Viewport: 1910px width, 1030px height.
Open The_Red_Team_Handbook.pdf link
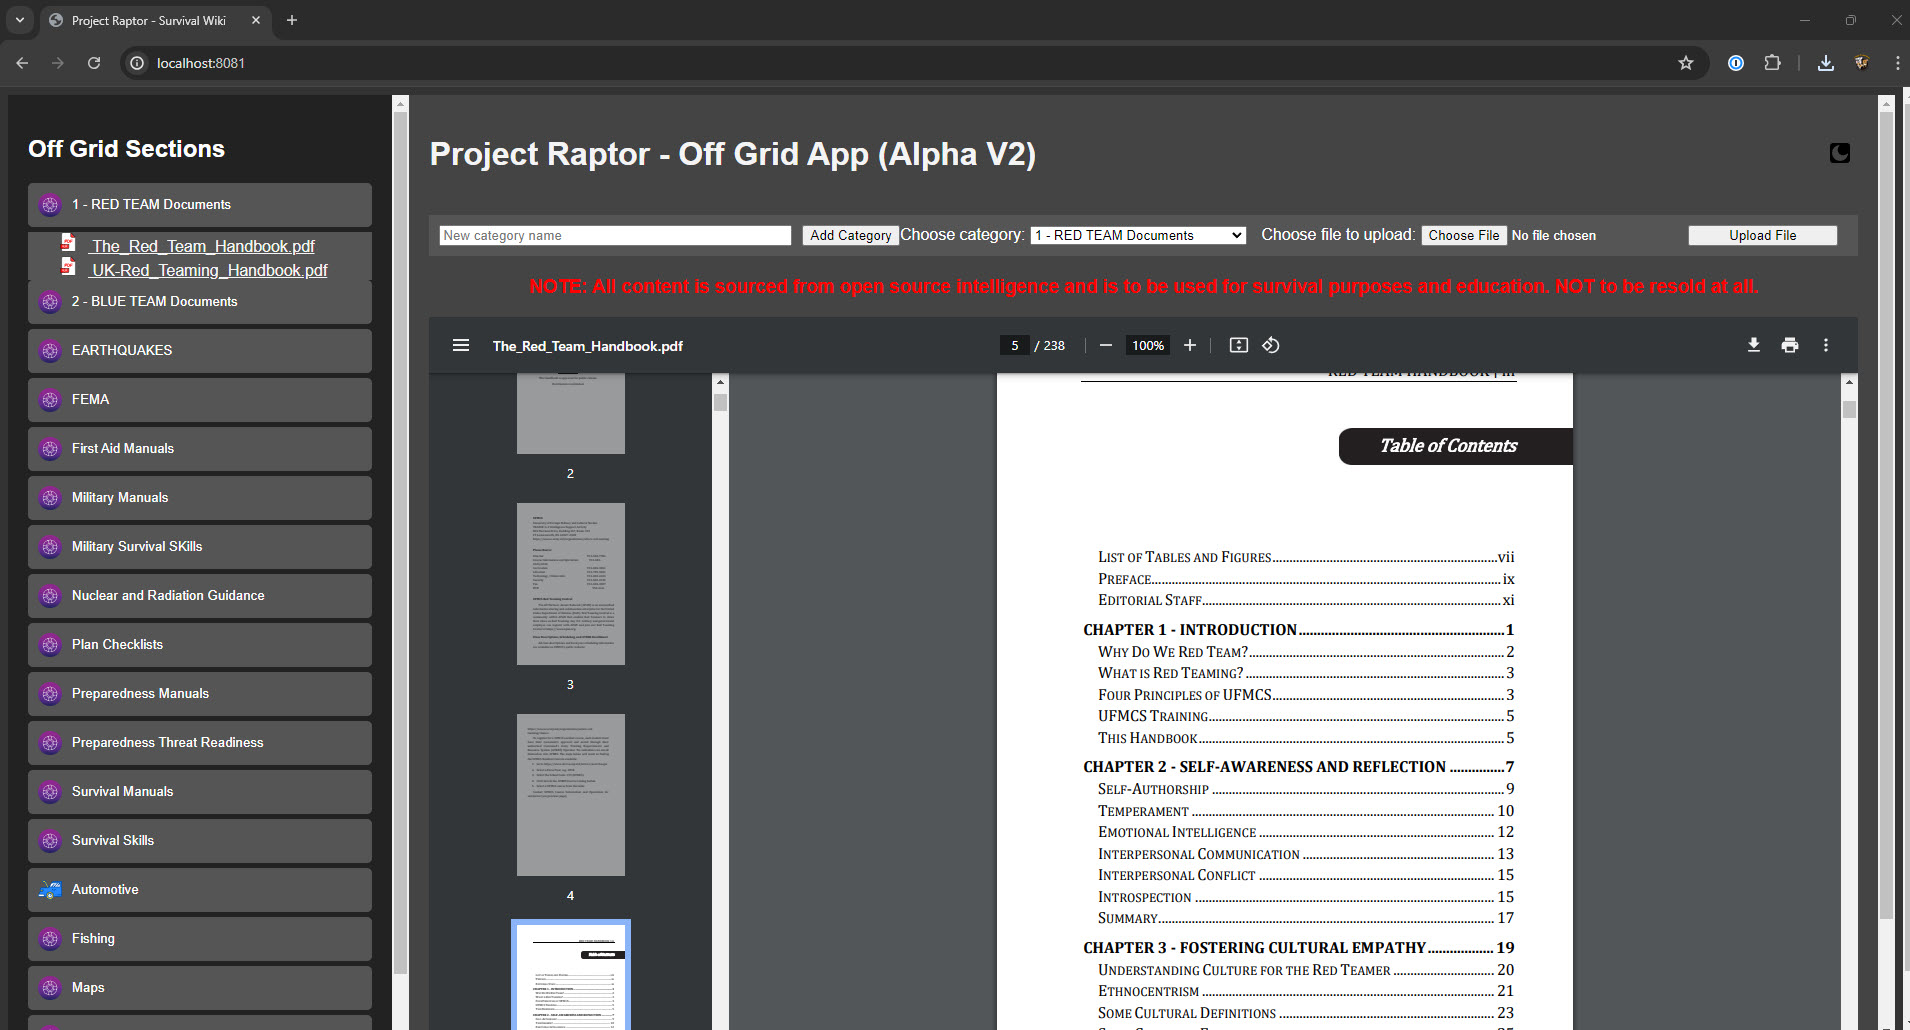203,246
